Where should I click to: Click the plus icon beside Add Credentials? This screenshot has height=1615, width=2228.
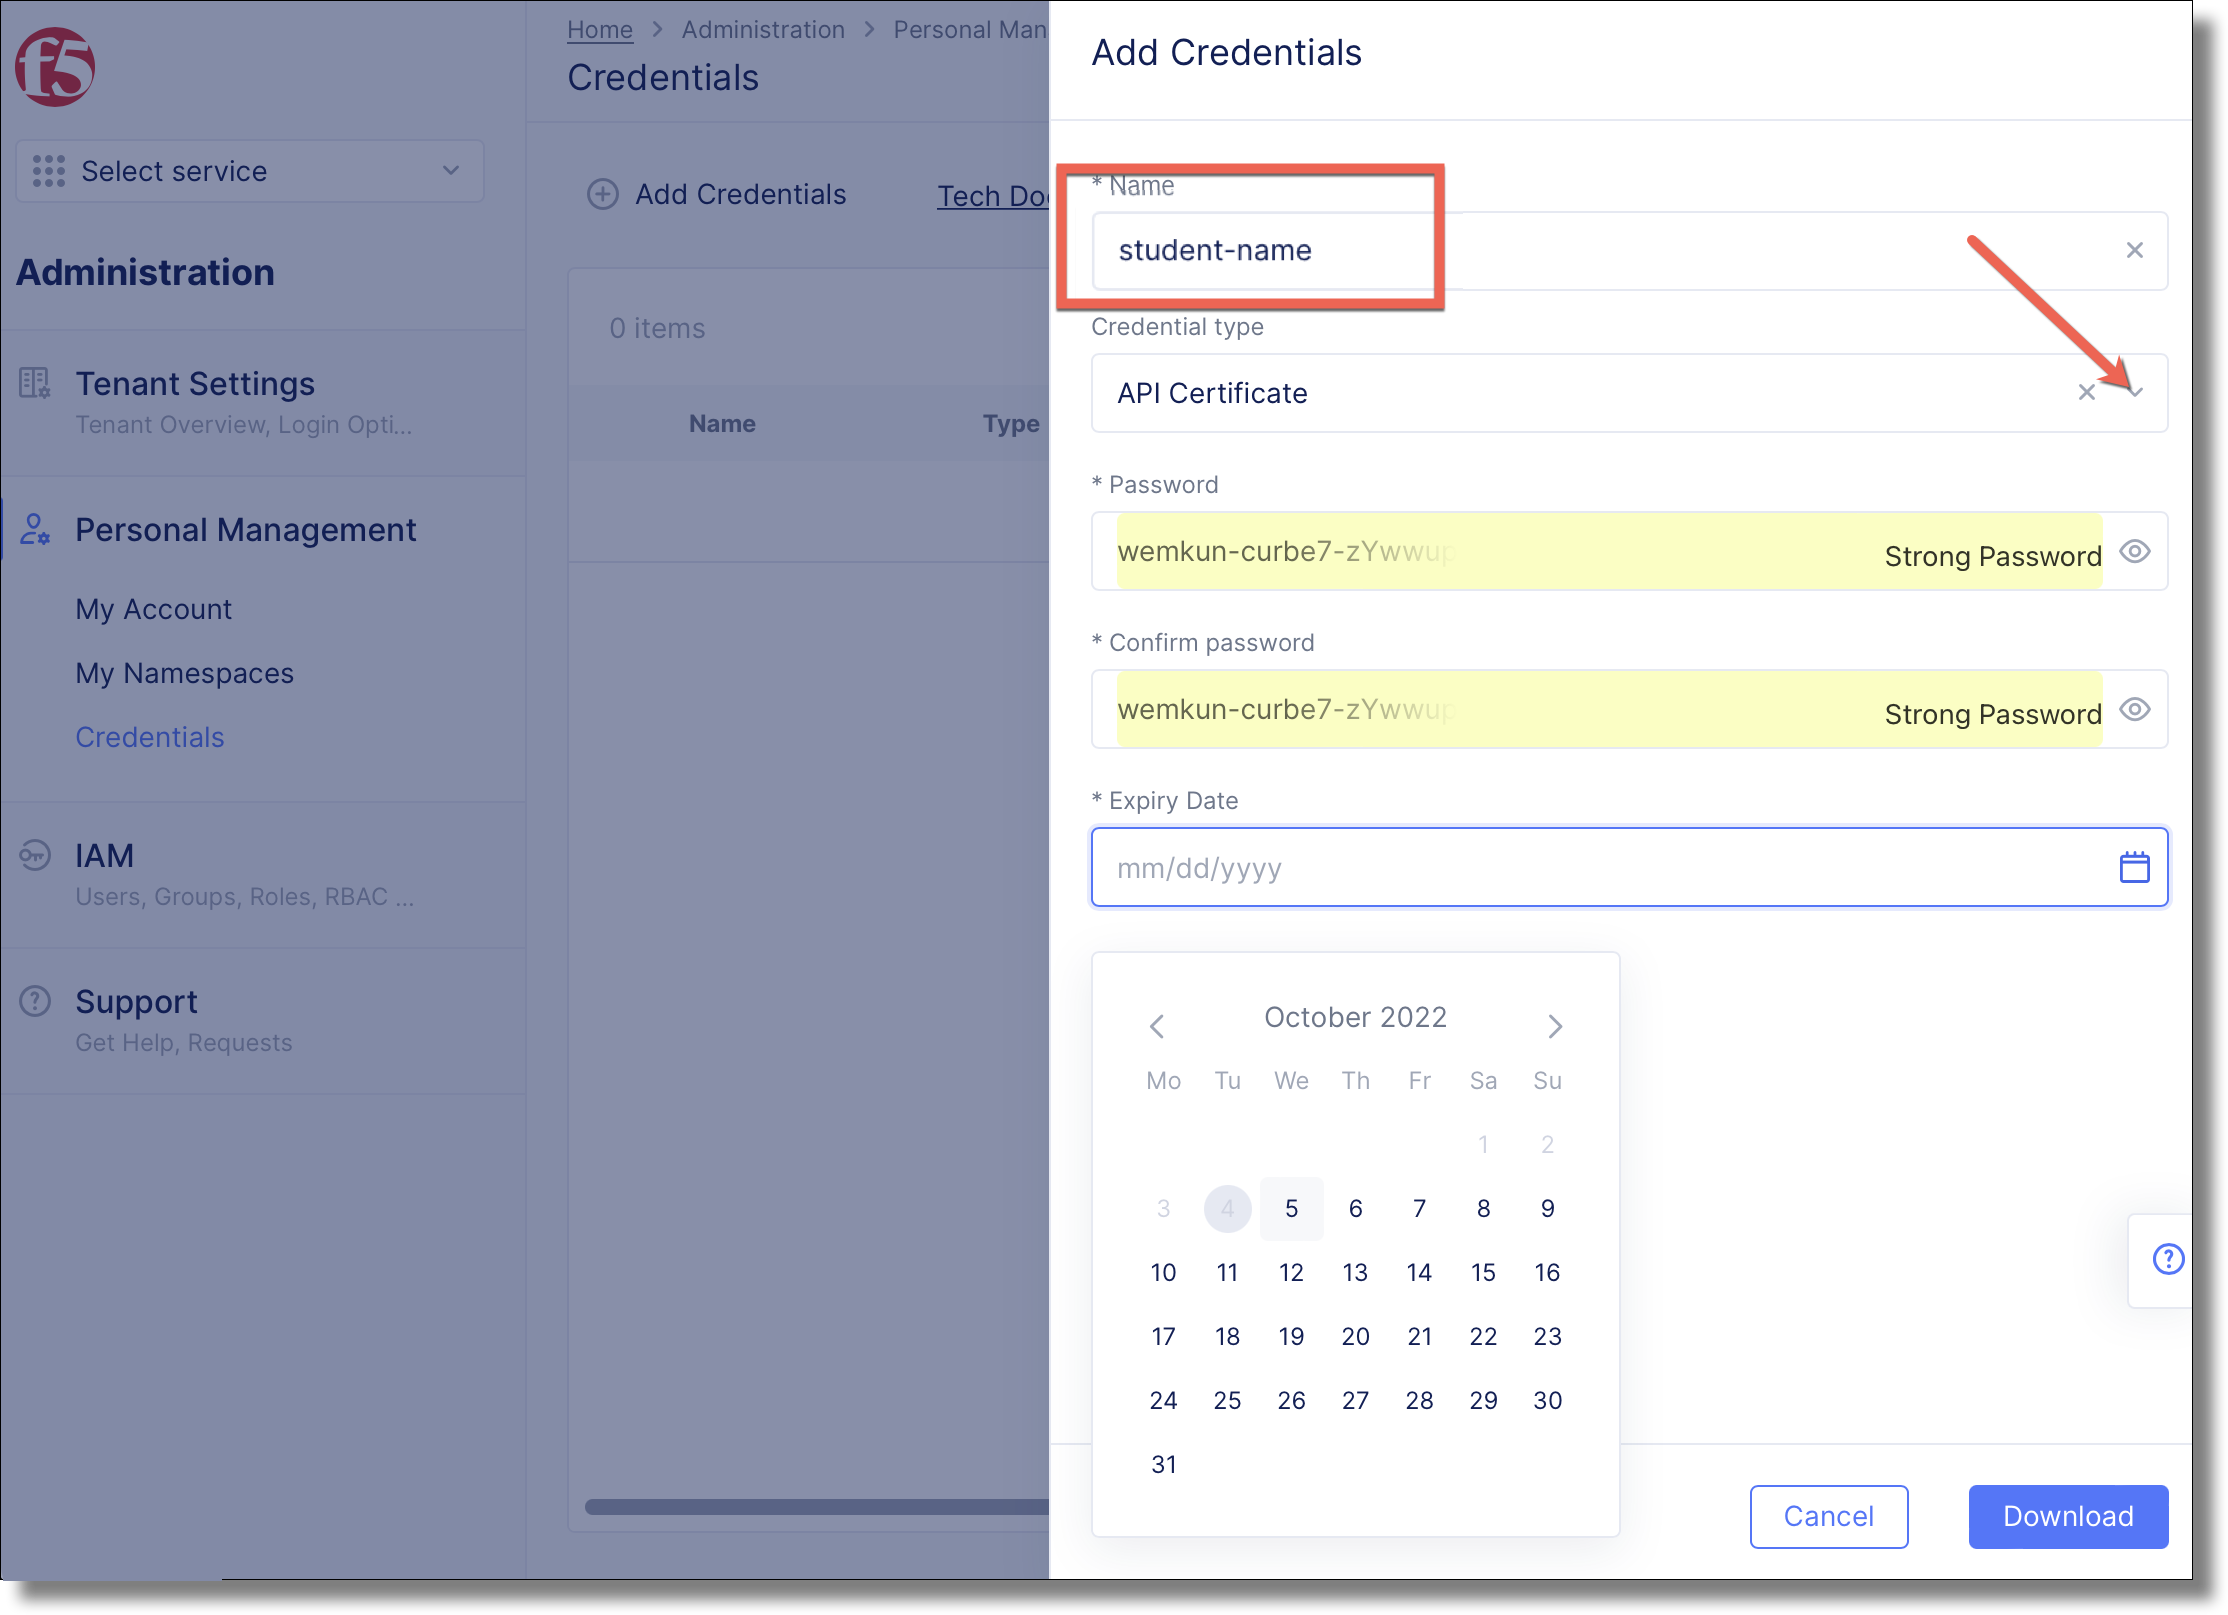coord(602,194)
